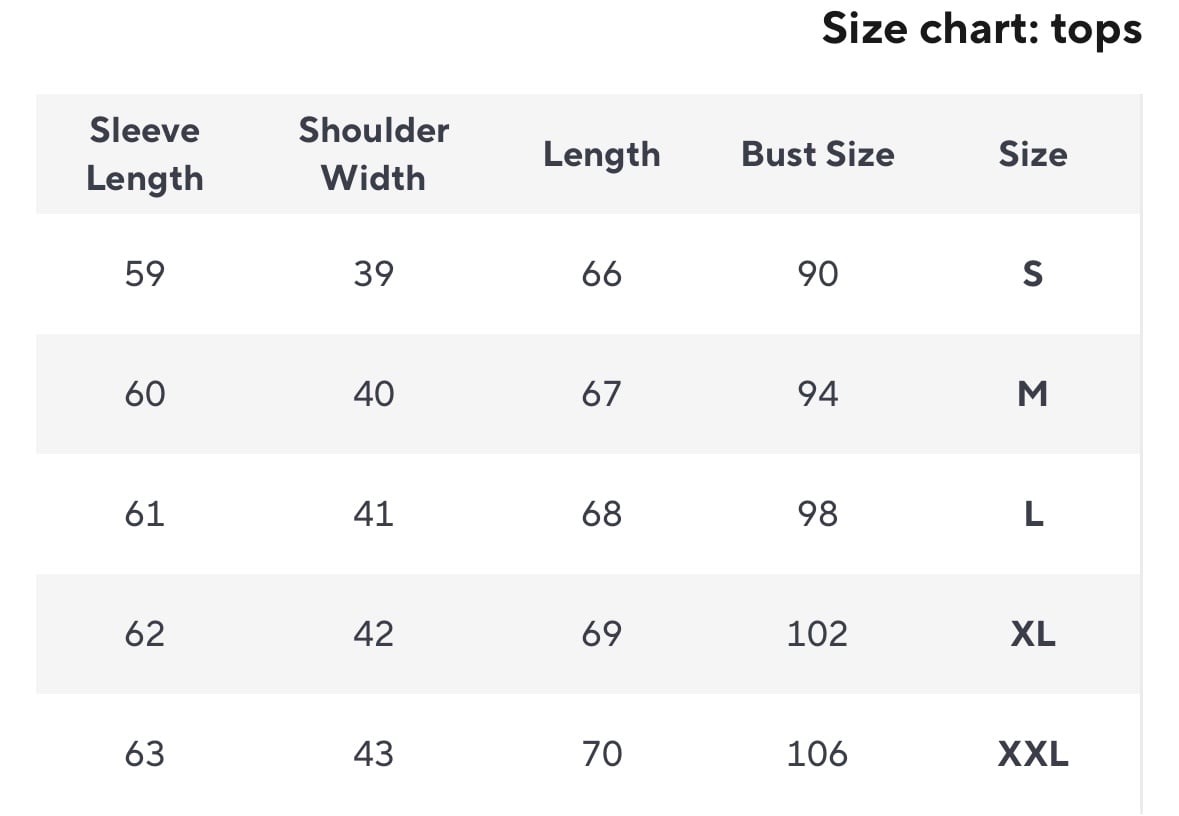This screenshot has width=1179, height=816.
Task: Click shoulder width value 41
Action: (373, 514)
